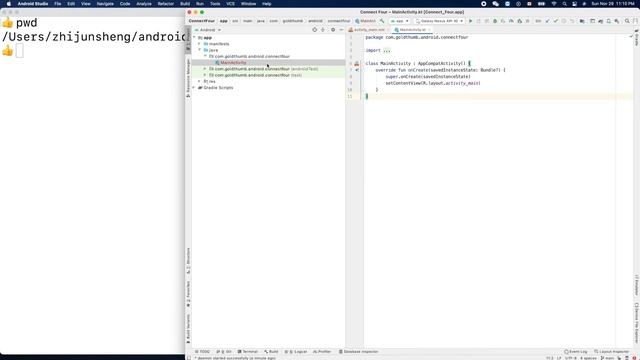Screen dimensions: 640x360
Task: Click the goldthumb breadcrumb in navigation bar
Action: coord(293,21)
